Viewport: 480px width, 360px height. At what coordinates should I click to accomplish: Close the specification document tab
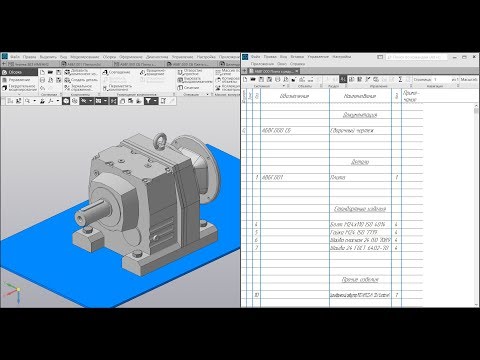coord(296,71)
